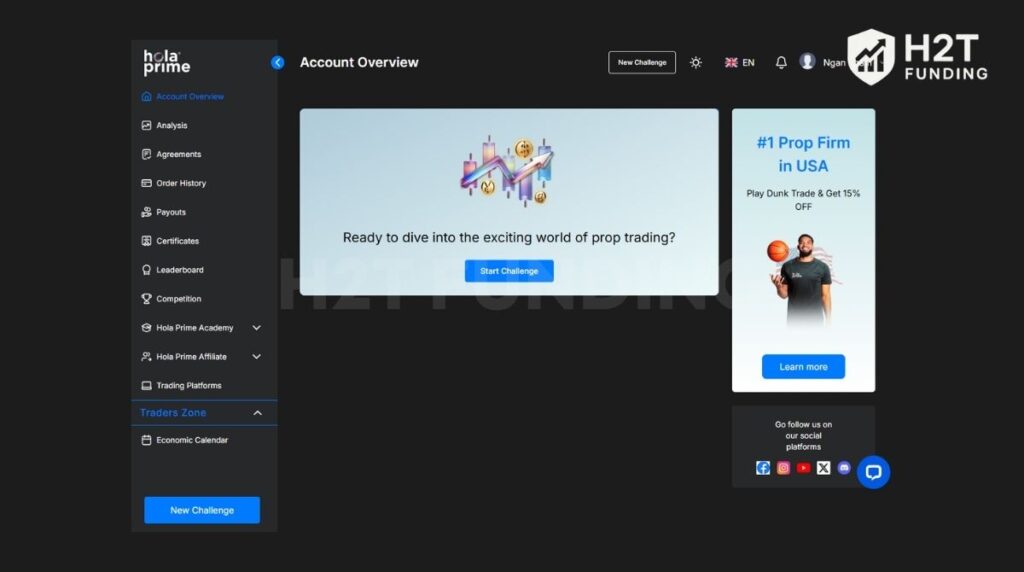Click the Order History card icon

[146, 183]
